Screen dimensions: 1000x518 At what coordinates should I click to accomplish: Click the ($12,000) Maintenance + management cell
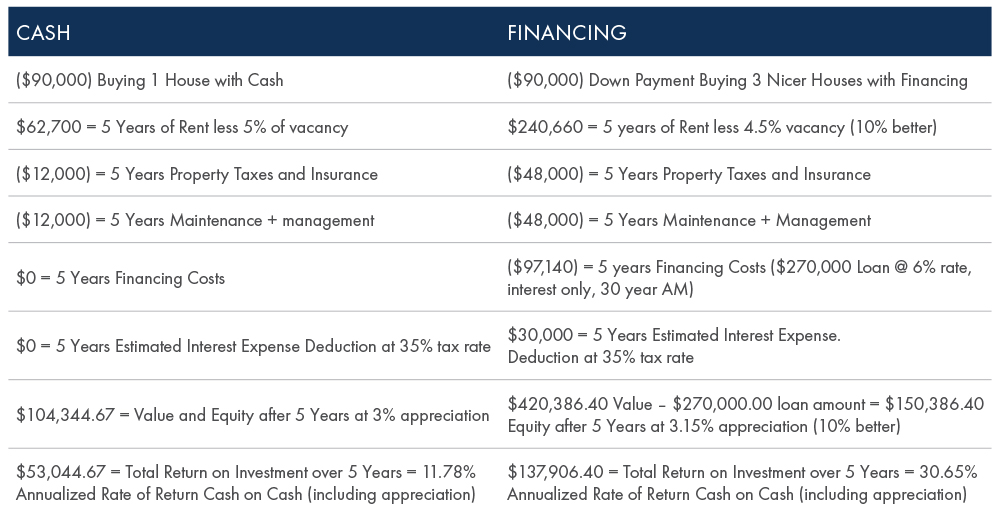click(254, 219)
